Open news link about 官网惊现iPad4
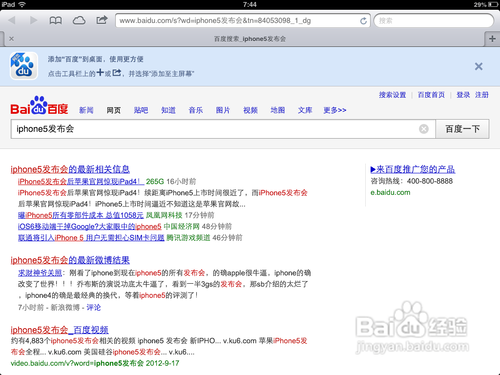This screenshot has height=375, width=500. click(x=81, y=182)
